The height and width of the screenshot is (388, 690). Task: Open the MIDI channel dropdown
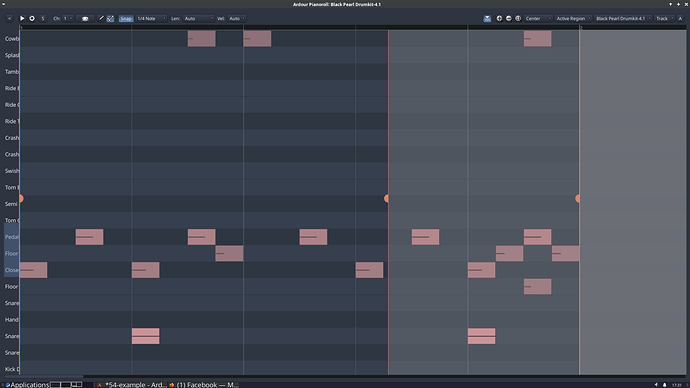tap(68, 18)
